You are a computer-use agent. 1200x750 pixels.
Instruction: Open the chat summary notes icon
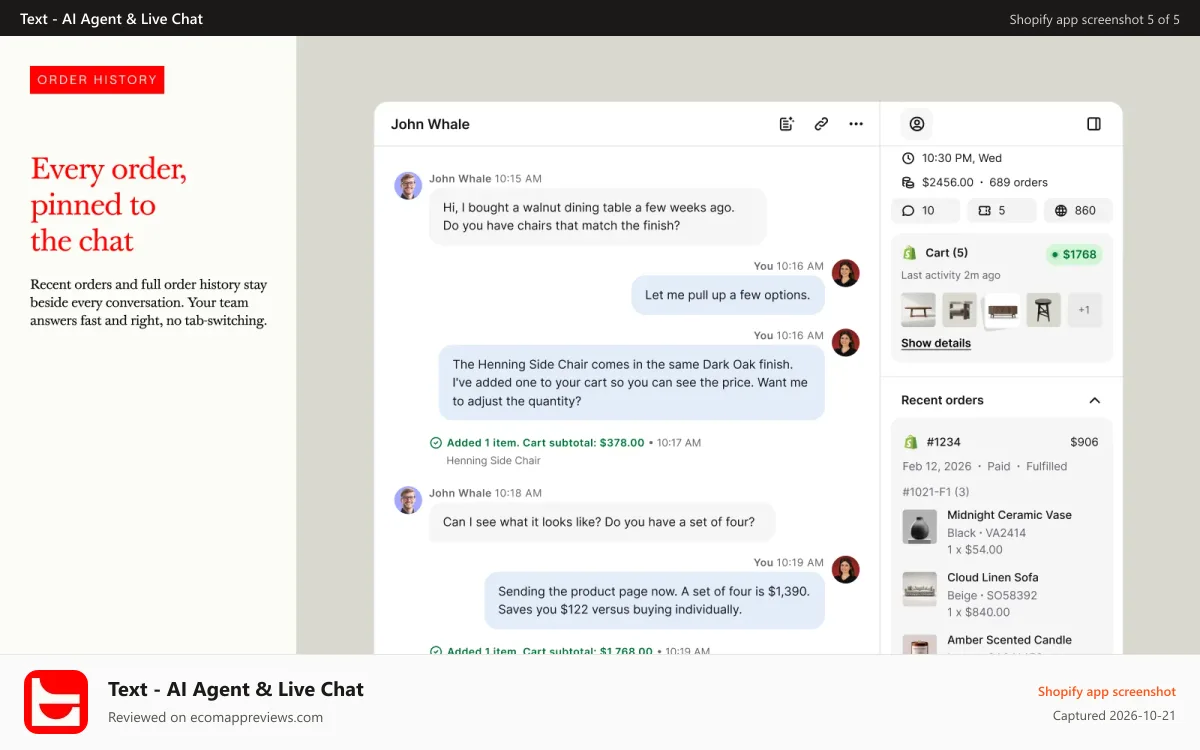(x=786, y=124)
